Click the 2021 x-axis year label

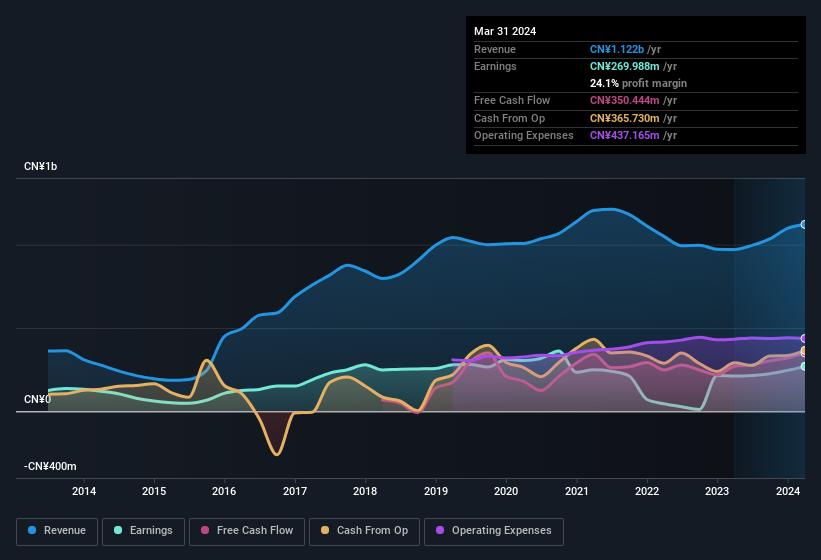[577, 491]
